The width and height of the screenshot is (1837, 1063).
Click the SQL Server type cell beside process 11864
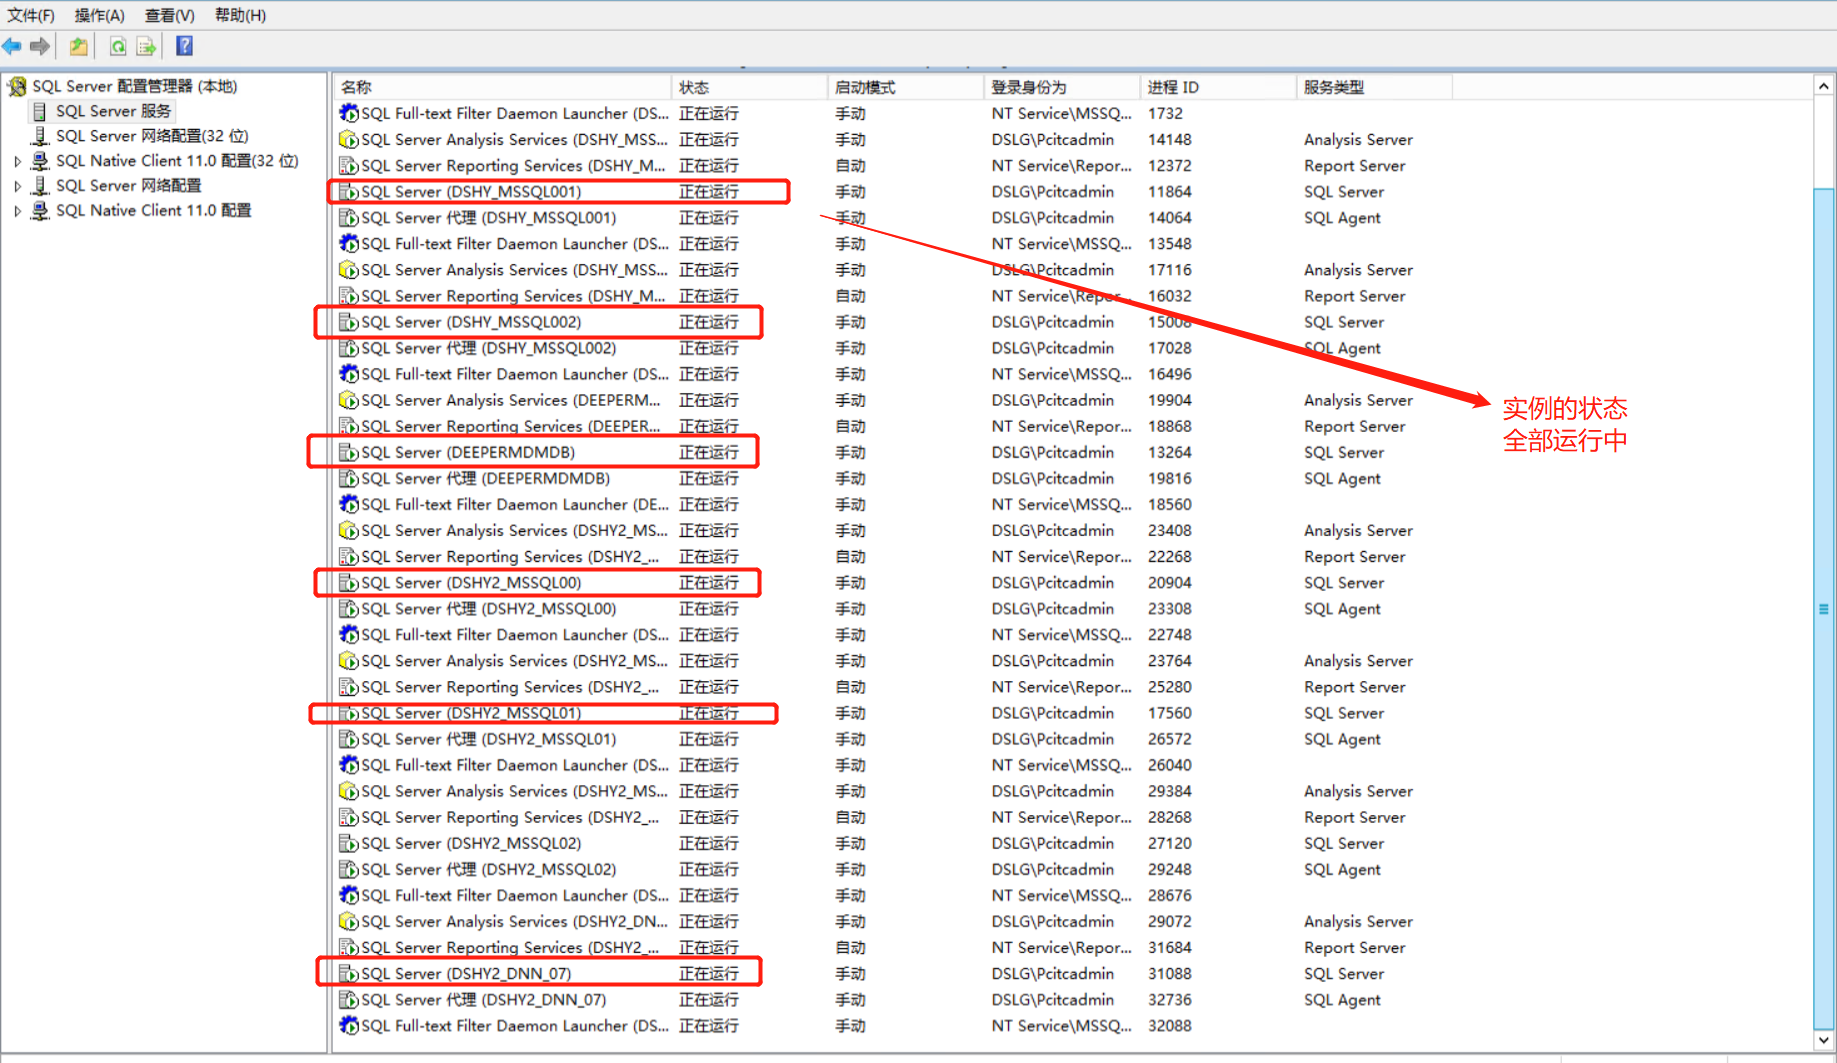click(x=1344, y=192)
